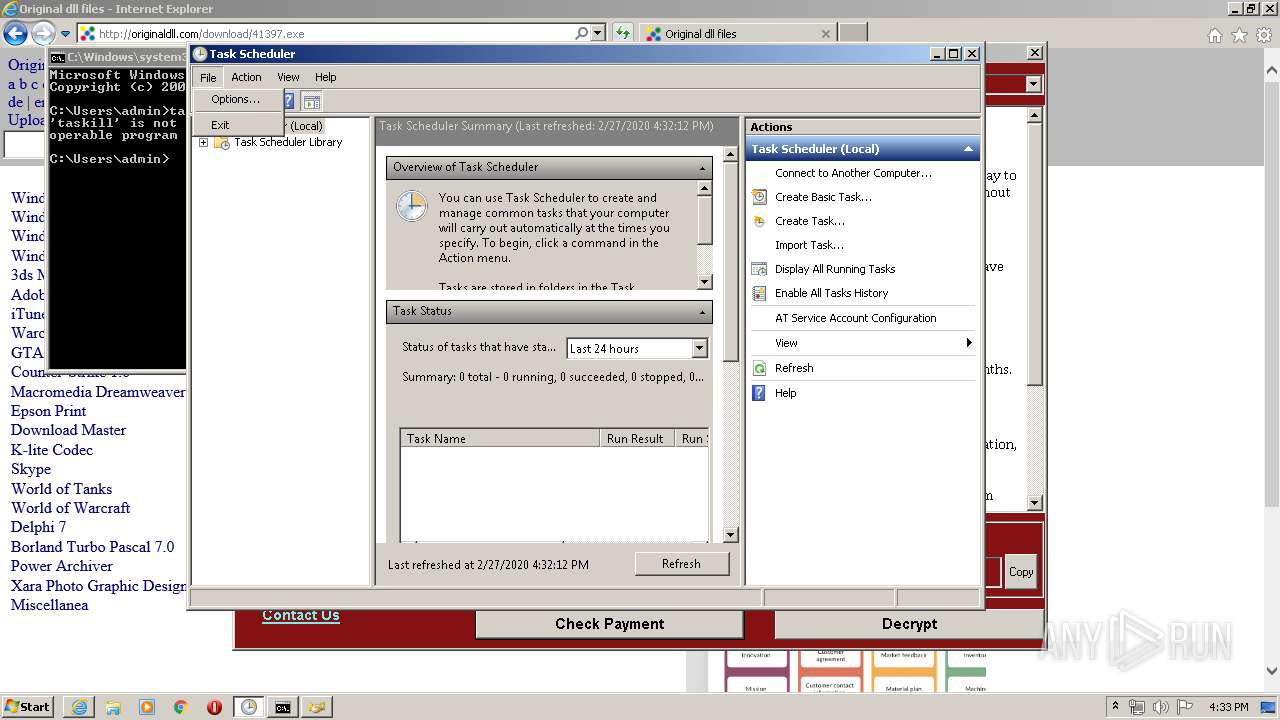Click the clock icon in the Overview section
The height and width of the screenshot is (720, 1280).
click(411, 206)
